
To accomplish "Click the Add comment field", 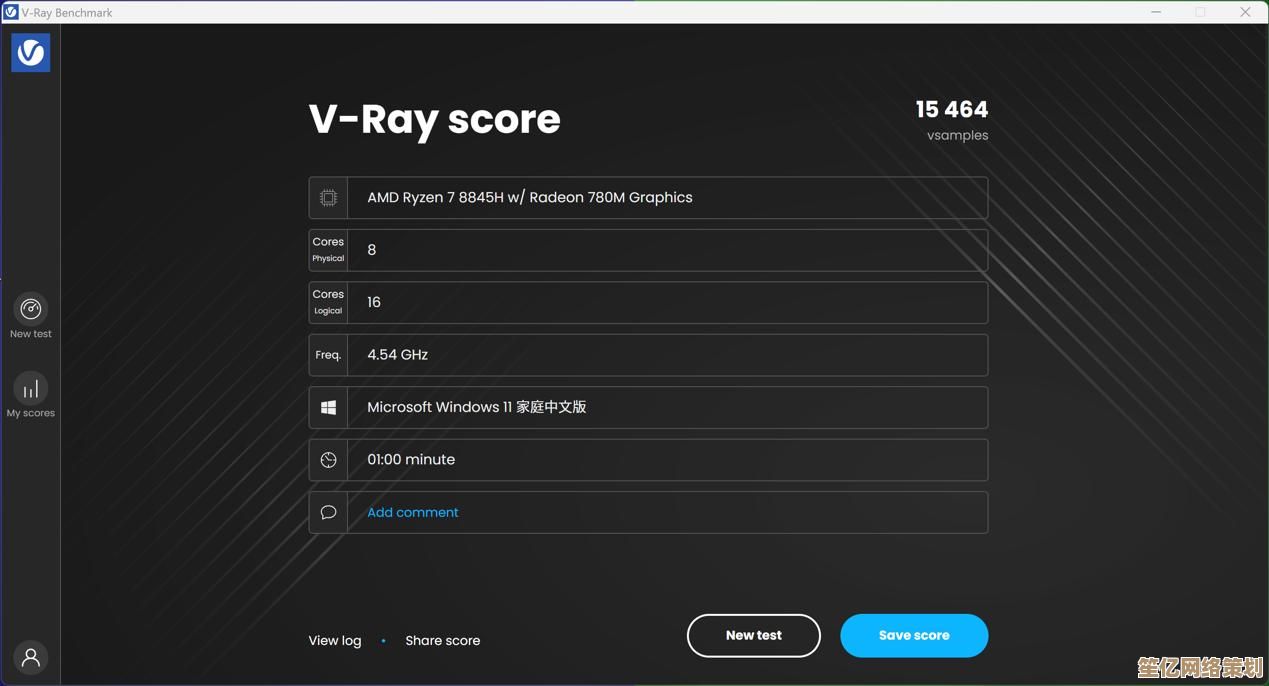I will [x=648, y=512].
